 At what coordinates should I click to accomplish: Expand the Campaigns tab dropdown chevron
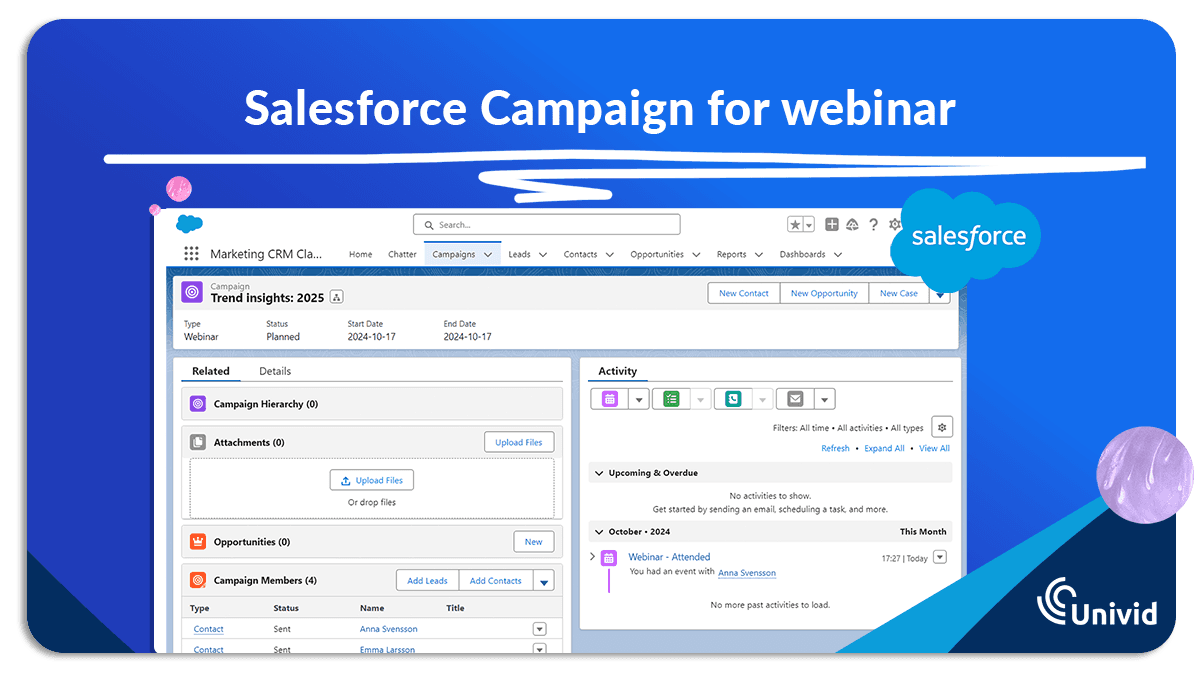488,255
